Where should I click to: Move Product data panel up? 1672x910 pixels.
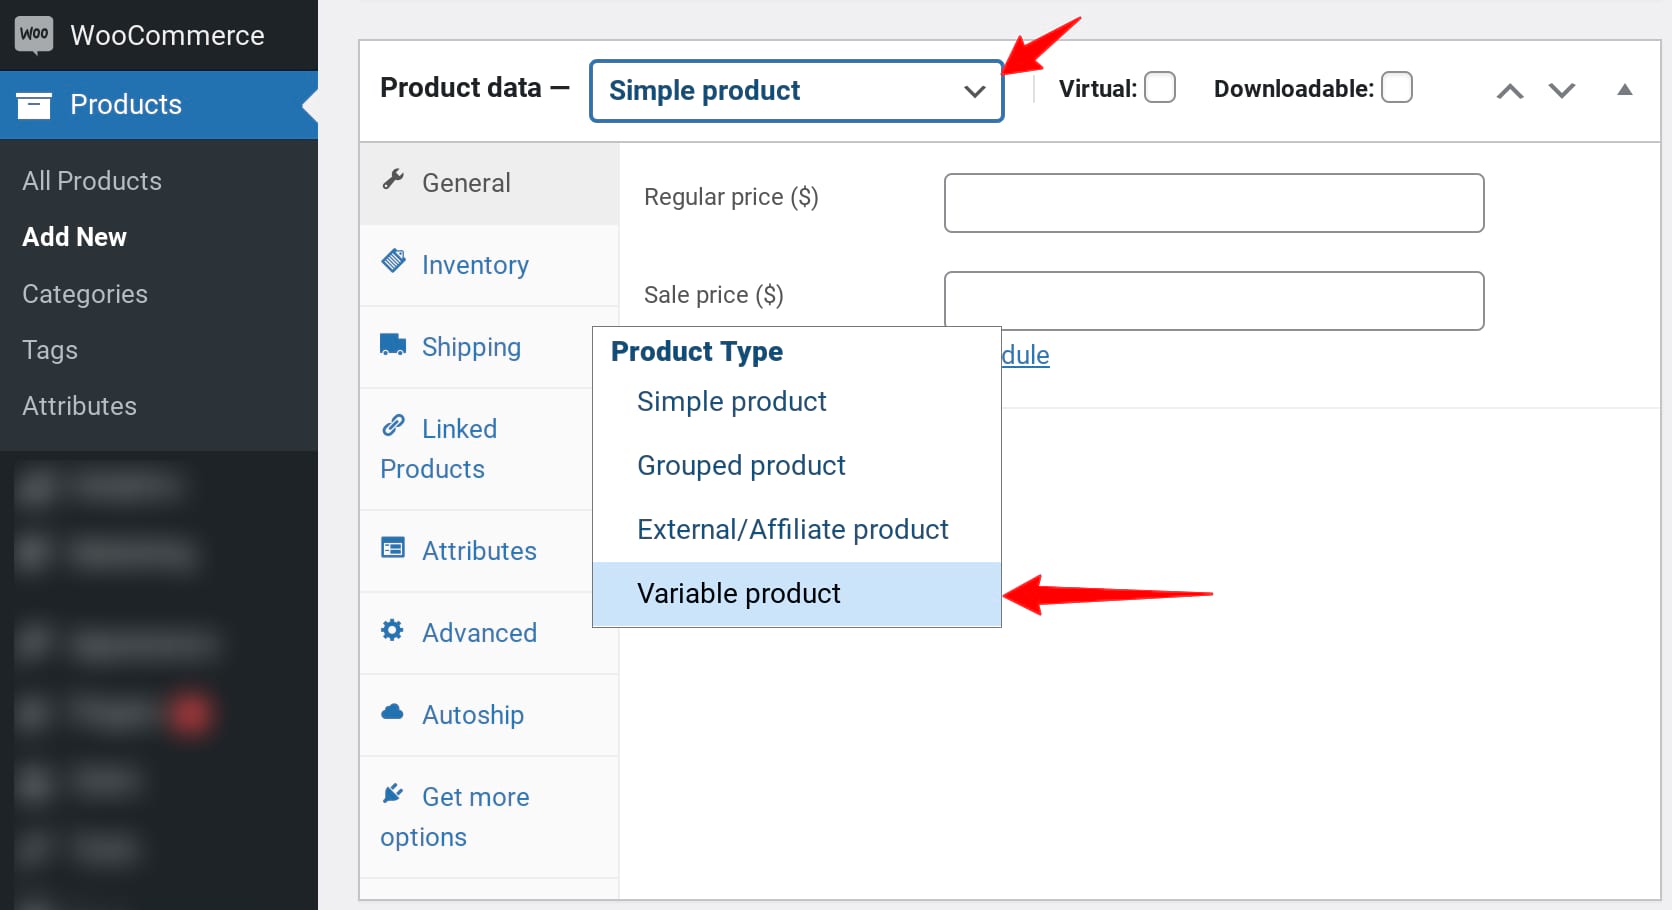(x=1509, y=91)
